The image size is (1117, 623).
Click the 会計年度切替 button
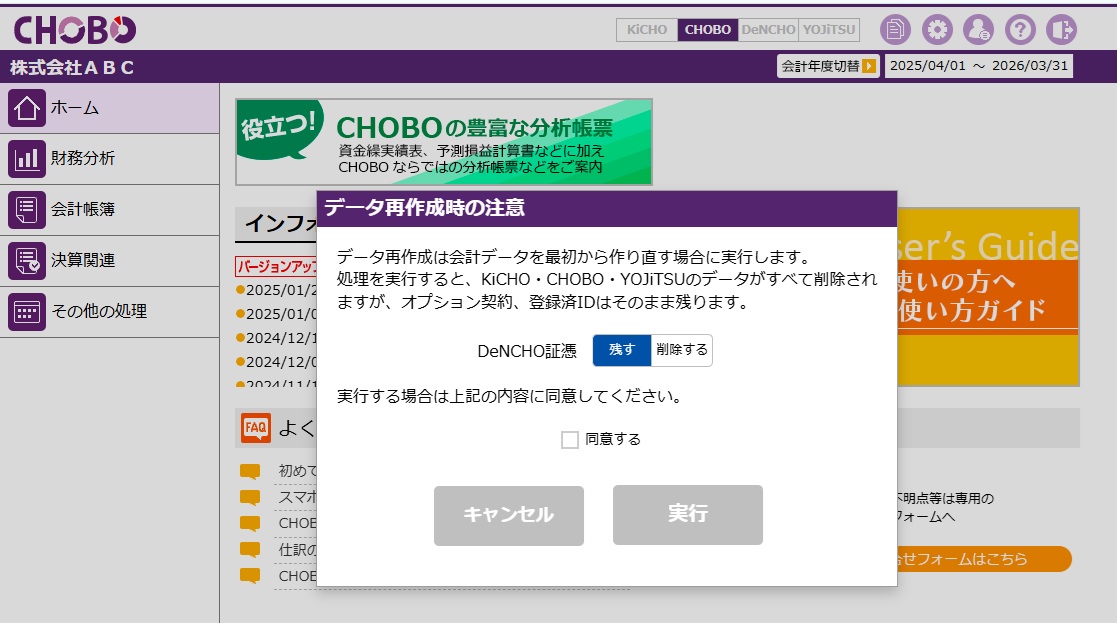pyautogui.click(x=828, y=66)
